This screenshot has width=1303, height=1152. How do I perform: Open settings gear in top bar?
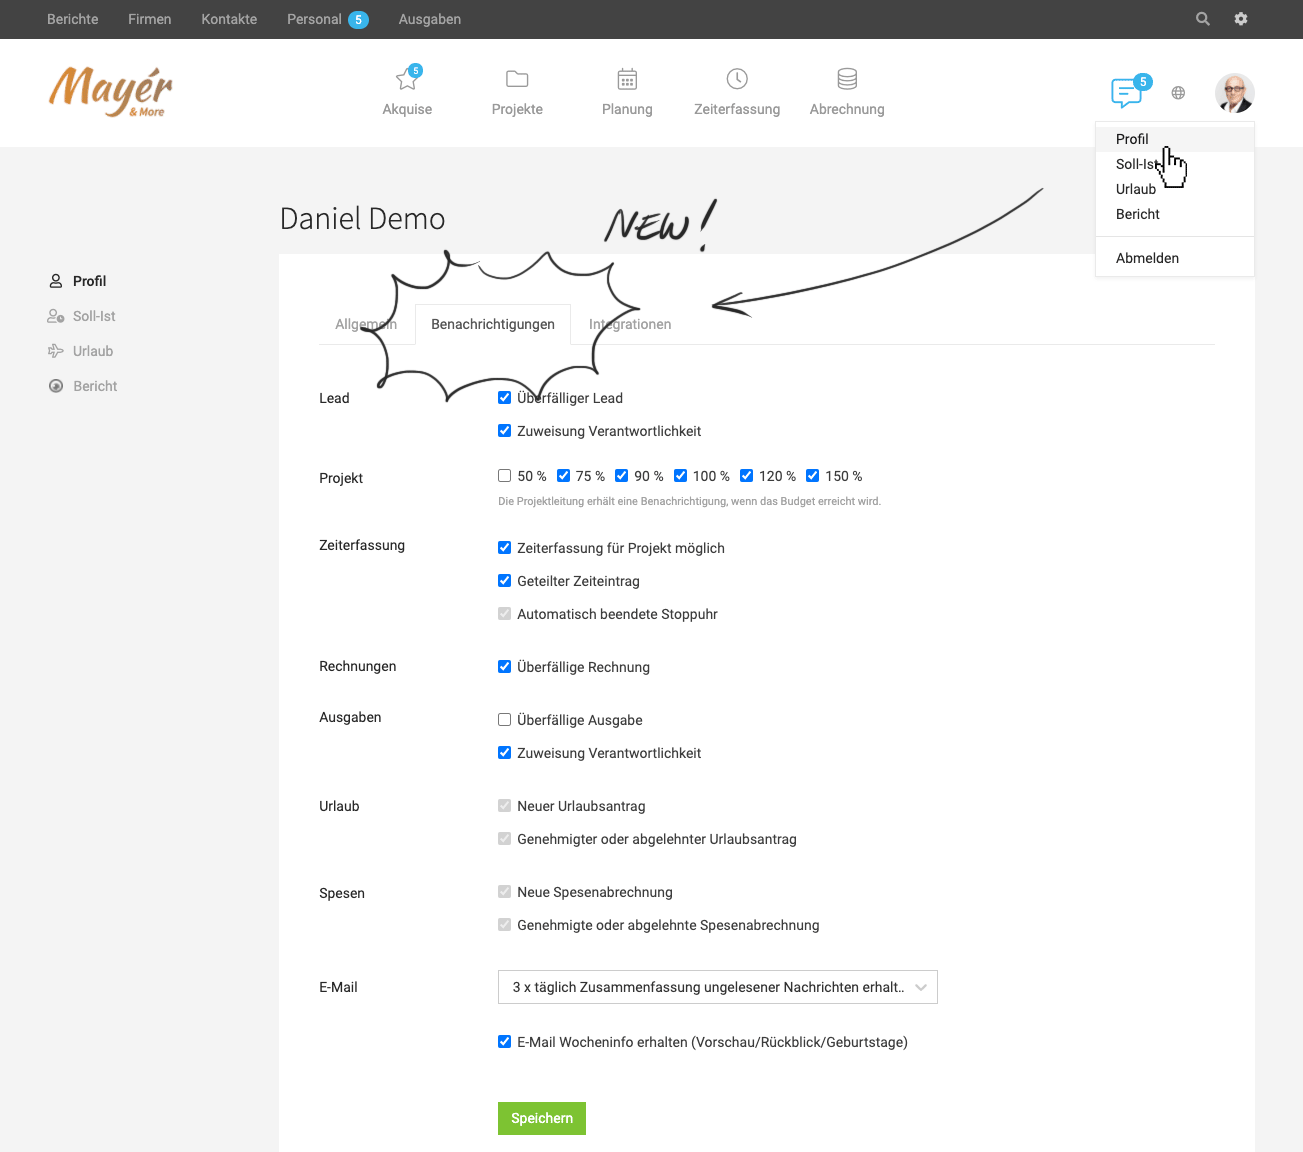tap(1241, 19)
